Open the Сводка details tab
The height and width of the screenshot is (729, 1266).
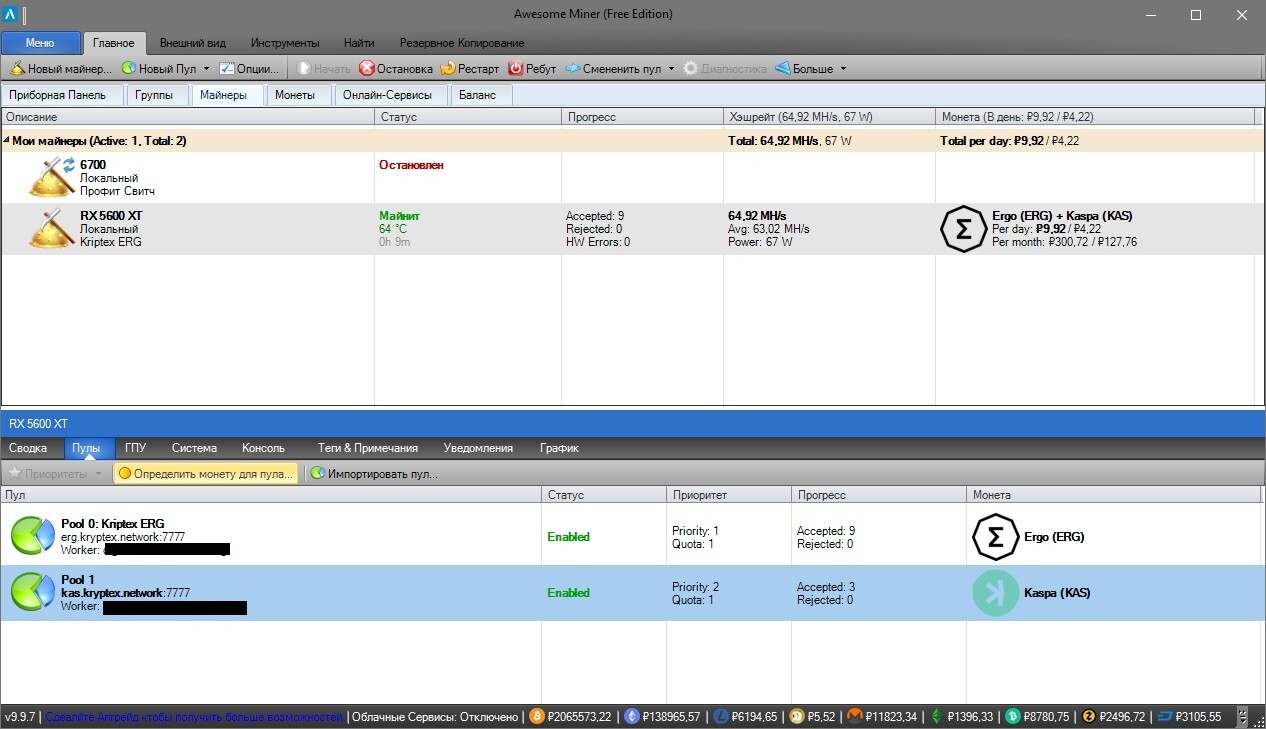[x=28, y=448]
